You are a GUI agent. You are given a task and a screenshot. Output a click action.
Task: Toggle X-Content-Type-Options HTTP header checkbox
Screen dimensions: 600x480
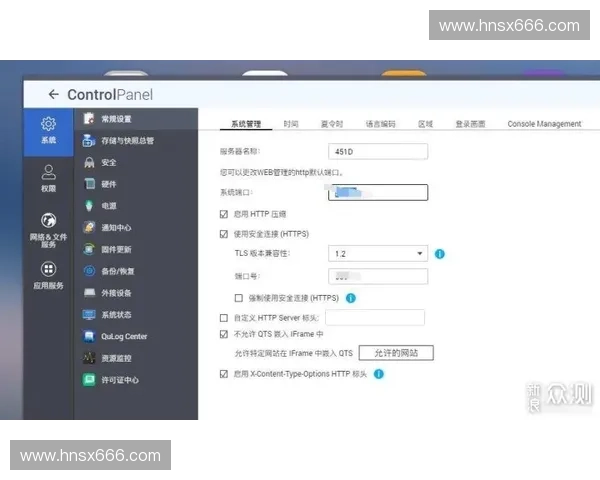coord(224,374)
